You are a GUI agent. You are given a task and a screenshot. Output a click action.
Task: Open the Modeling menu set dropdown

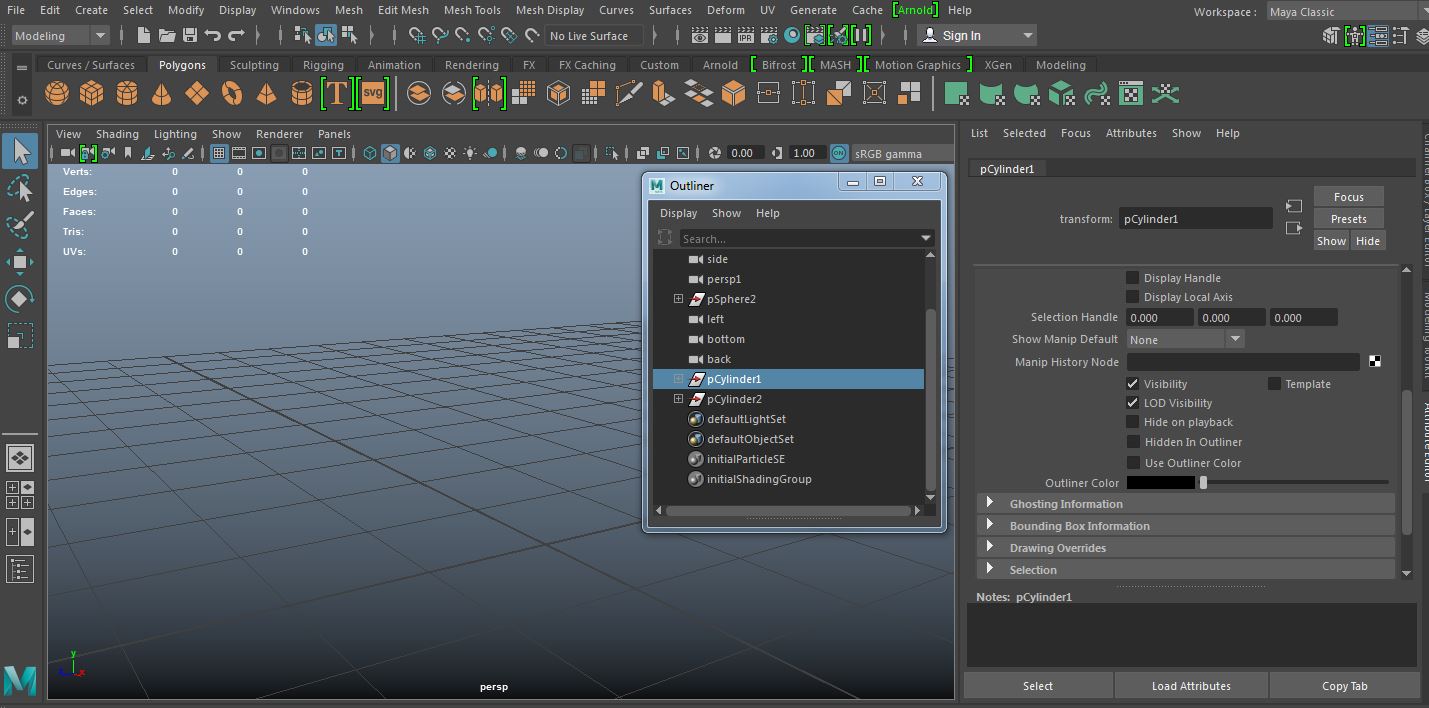pyautogui.click(x=61, y=36)
